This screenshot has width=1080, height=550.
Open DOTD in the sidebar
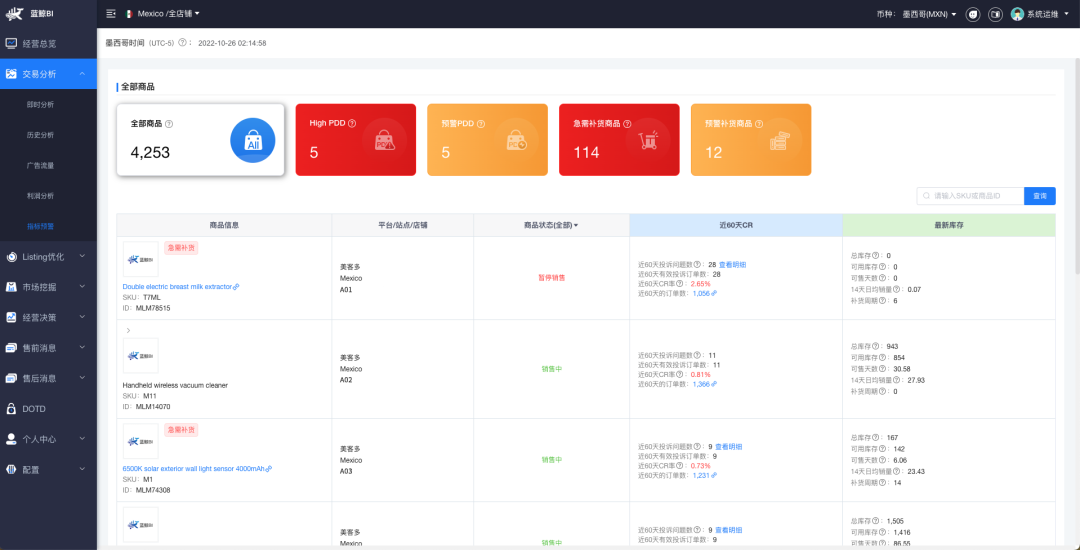point(48,409)
